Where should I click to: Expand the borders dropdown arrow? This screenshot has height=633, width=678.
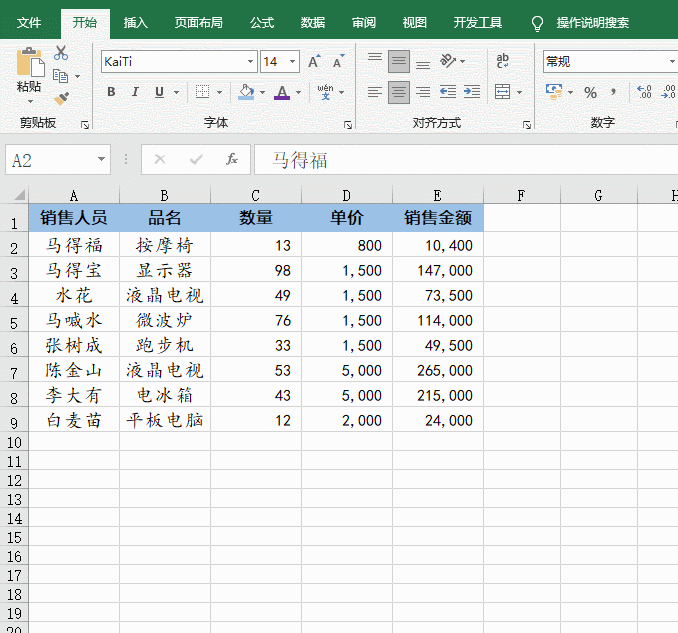point(219,92)
